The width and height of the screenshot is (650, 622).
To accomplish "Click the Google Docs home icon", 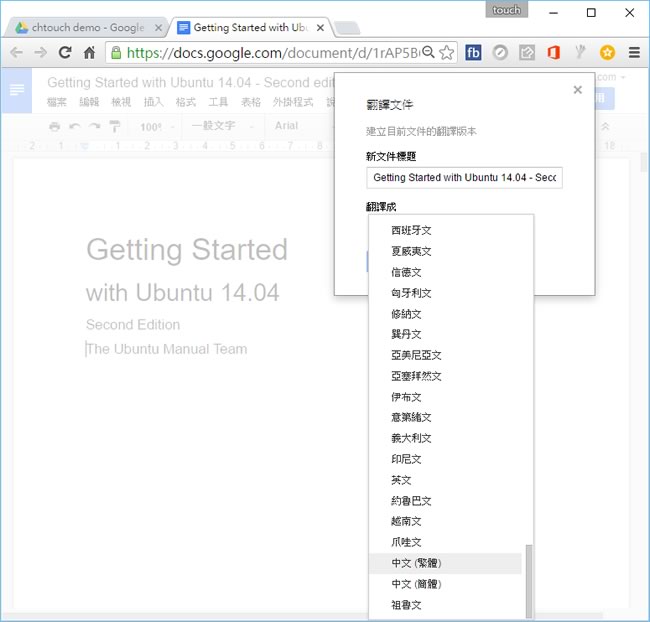I will (17, 91).
